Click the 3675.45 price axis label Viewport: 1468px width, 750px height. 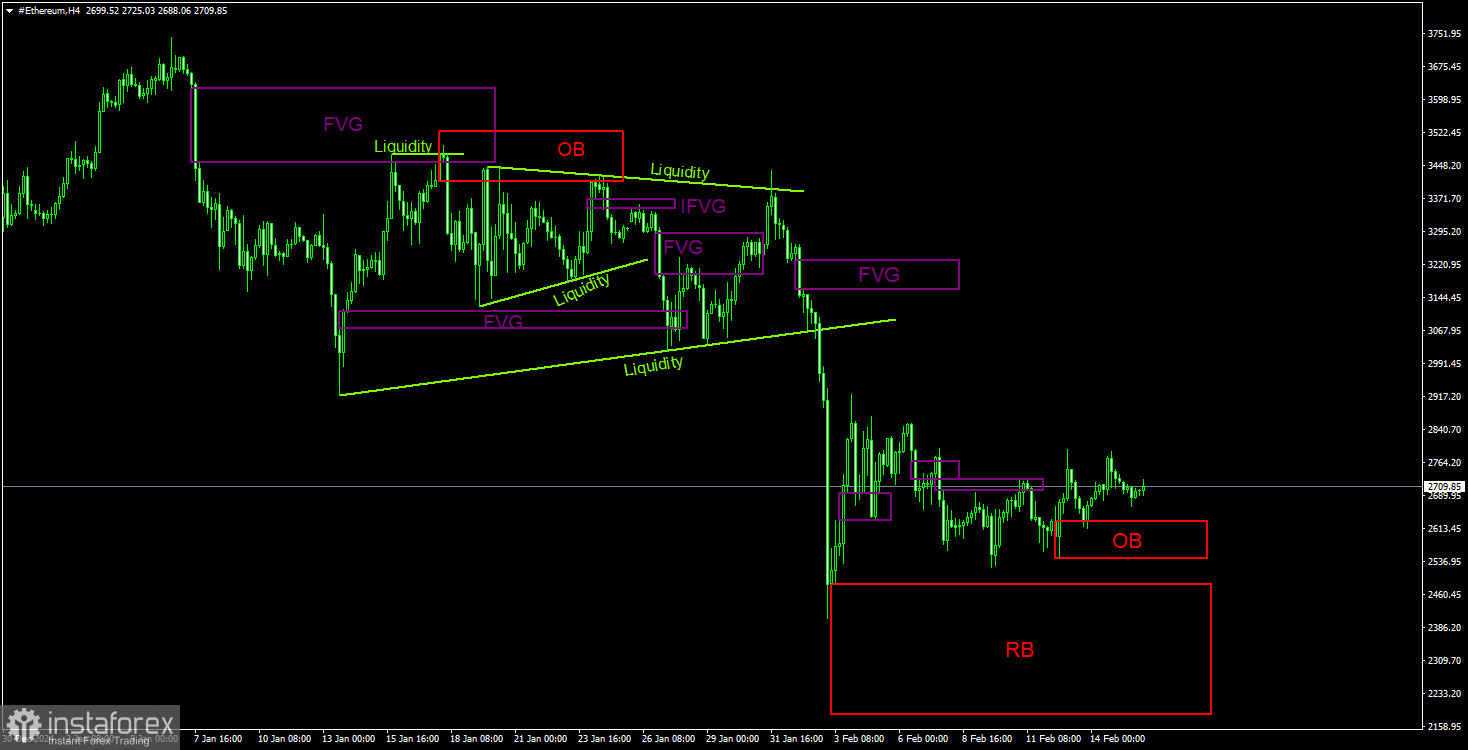(x=1445, y=67)
